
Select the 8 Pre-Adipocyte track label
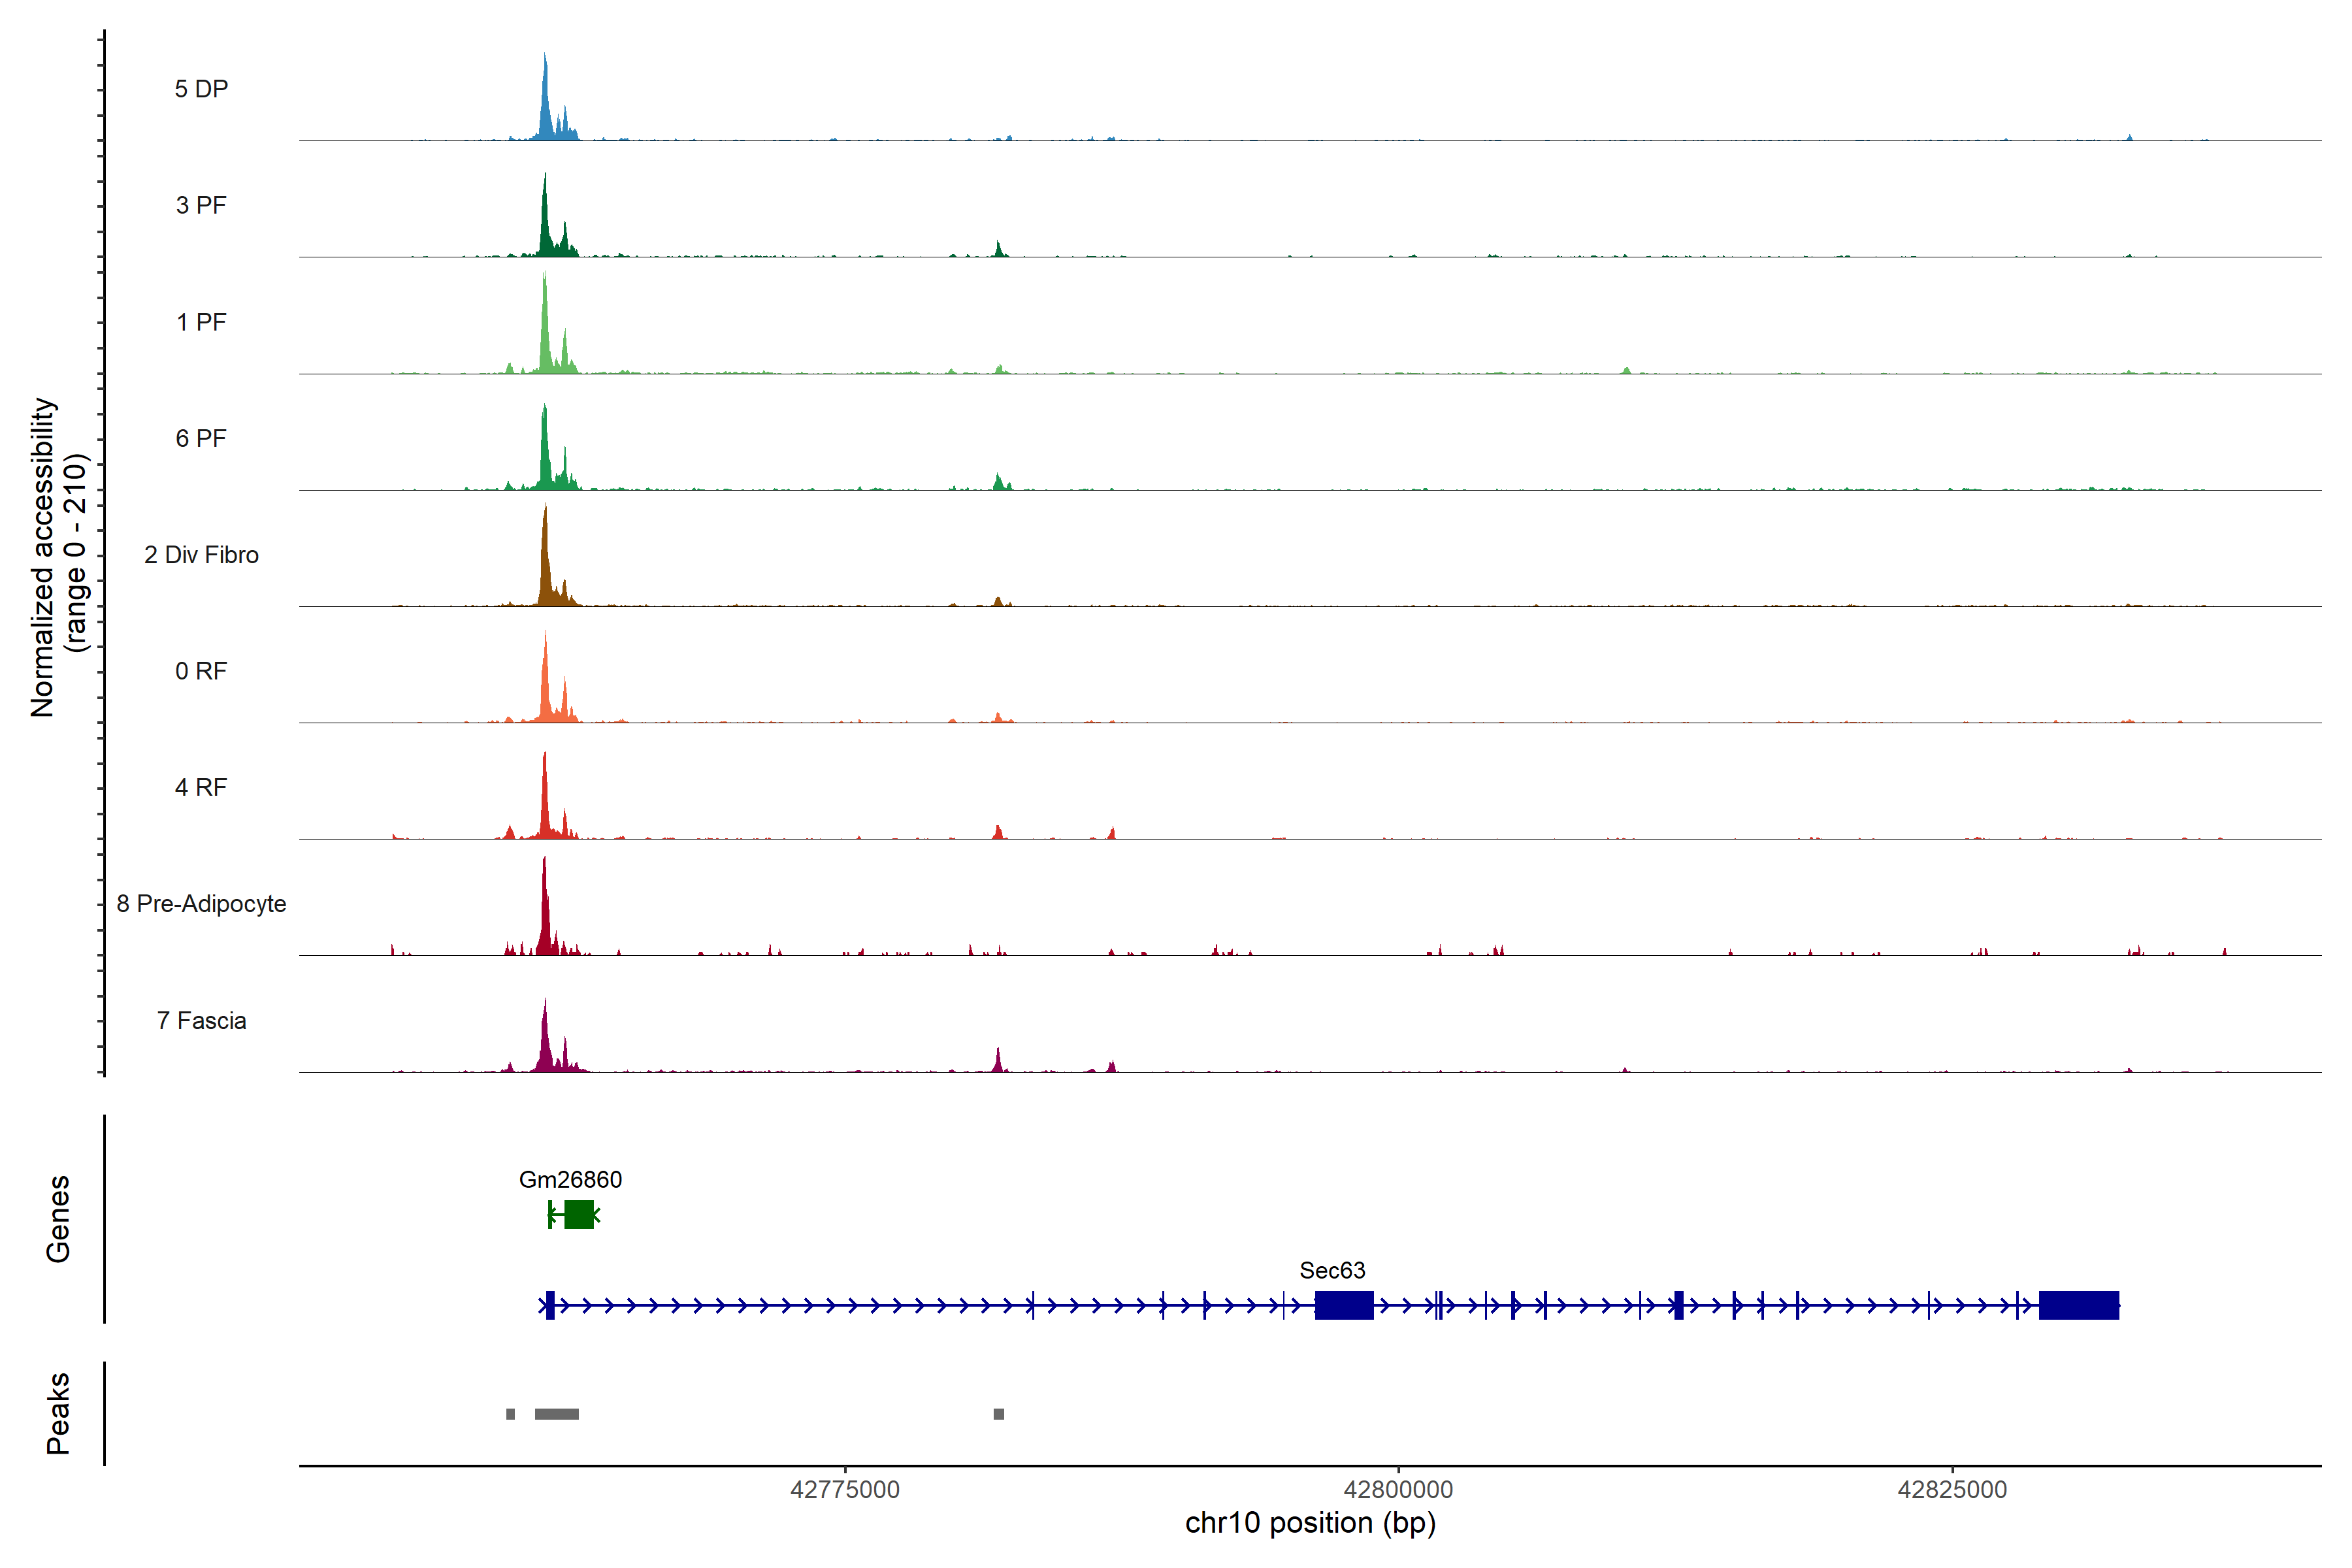[201, 904]
